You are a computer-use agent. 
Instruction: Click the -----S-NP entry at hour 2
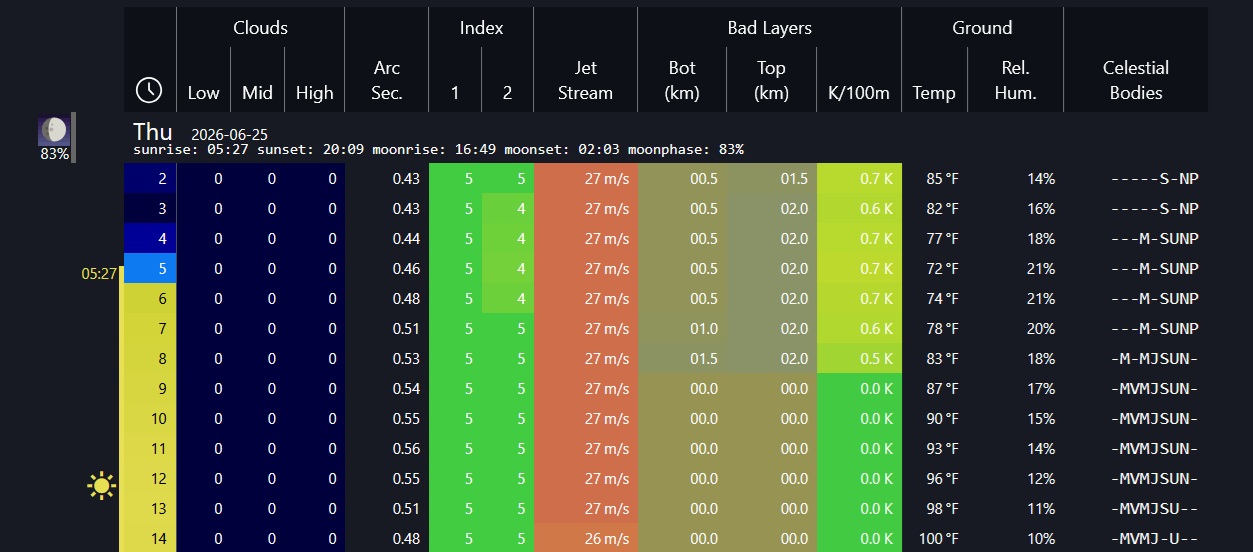tap(1155, 179)
